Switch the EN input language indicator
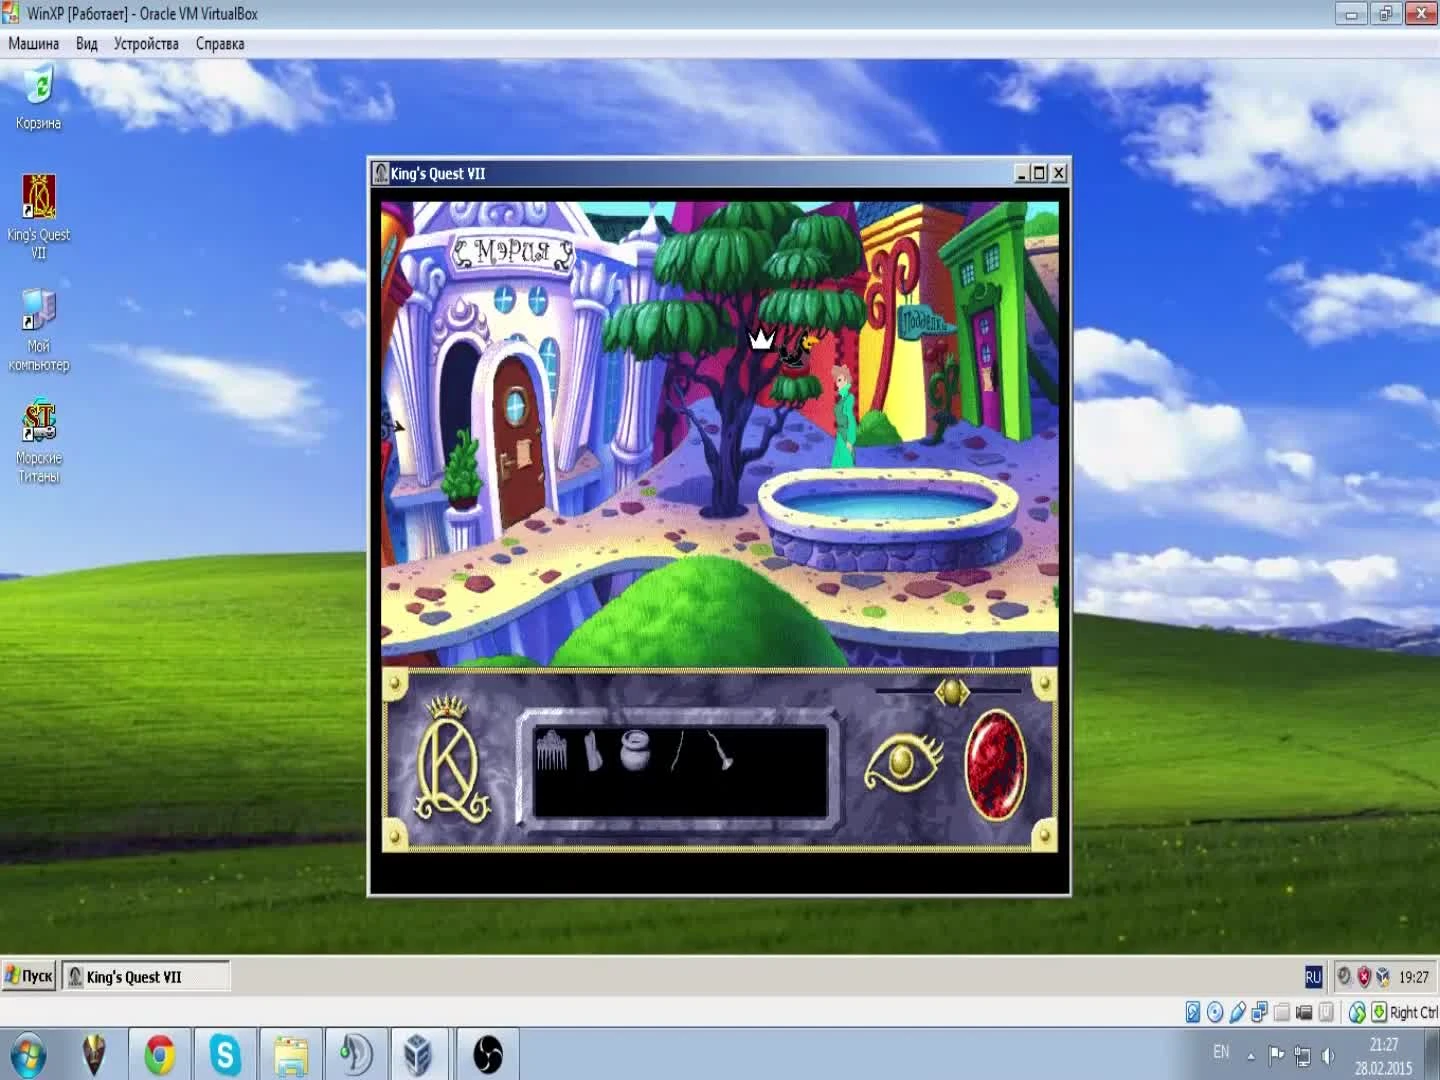This screenshot has width=1440, height=1080. click(1221, 1052)
